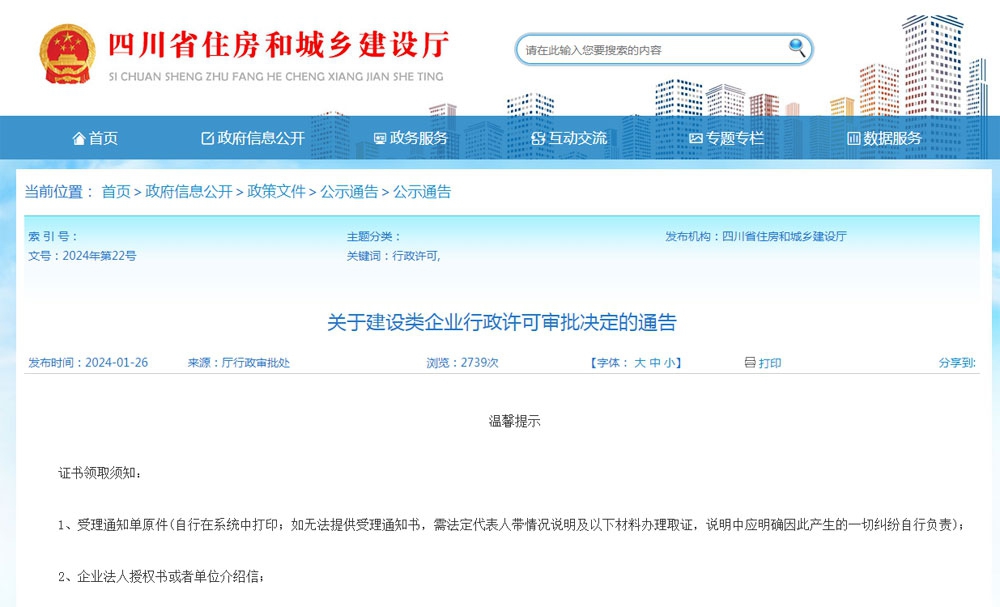Set font size to 大
The width and height of the screenshot is (1000, 607).
point(640,363)
